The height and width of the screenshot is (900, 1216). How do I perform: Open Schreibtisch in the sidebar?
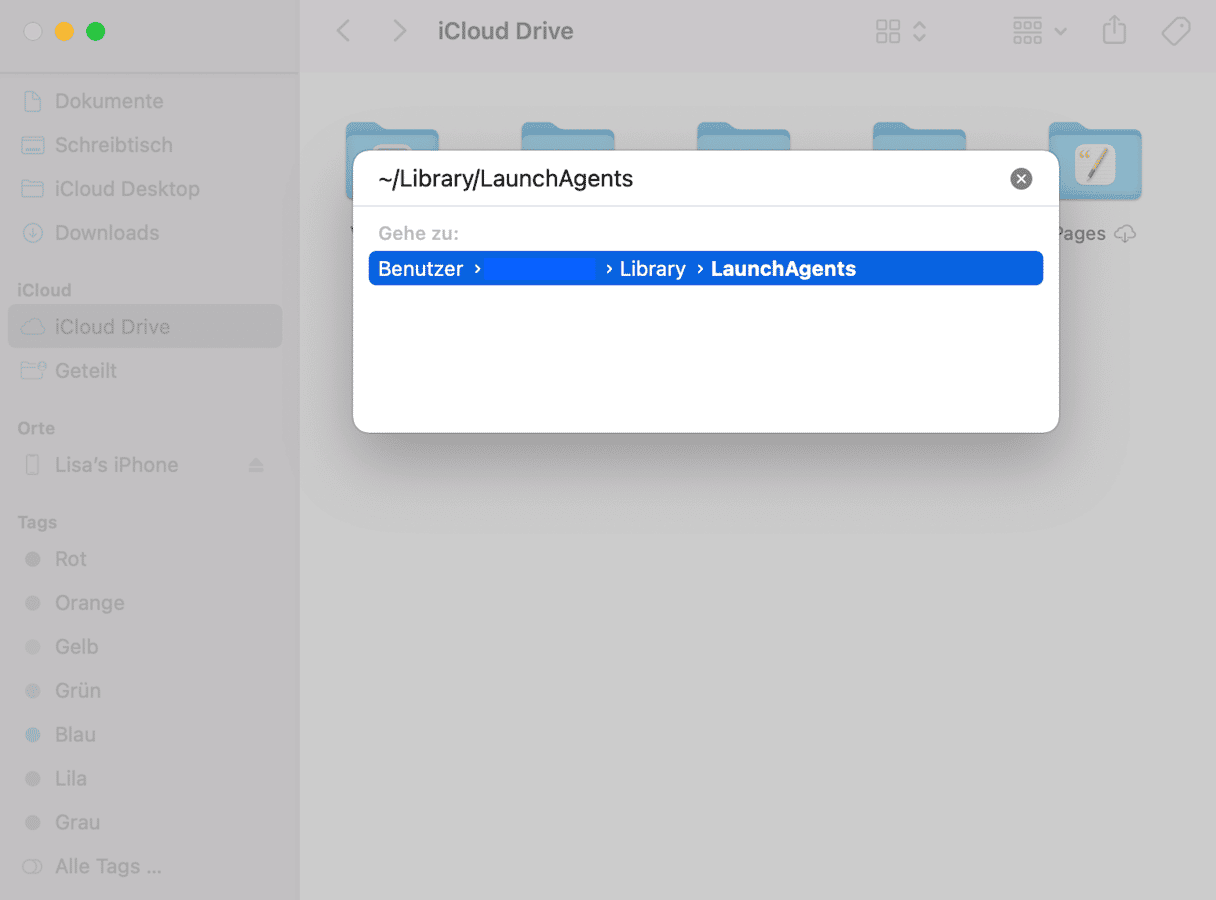pyautogui.click(x=145, y=145)
